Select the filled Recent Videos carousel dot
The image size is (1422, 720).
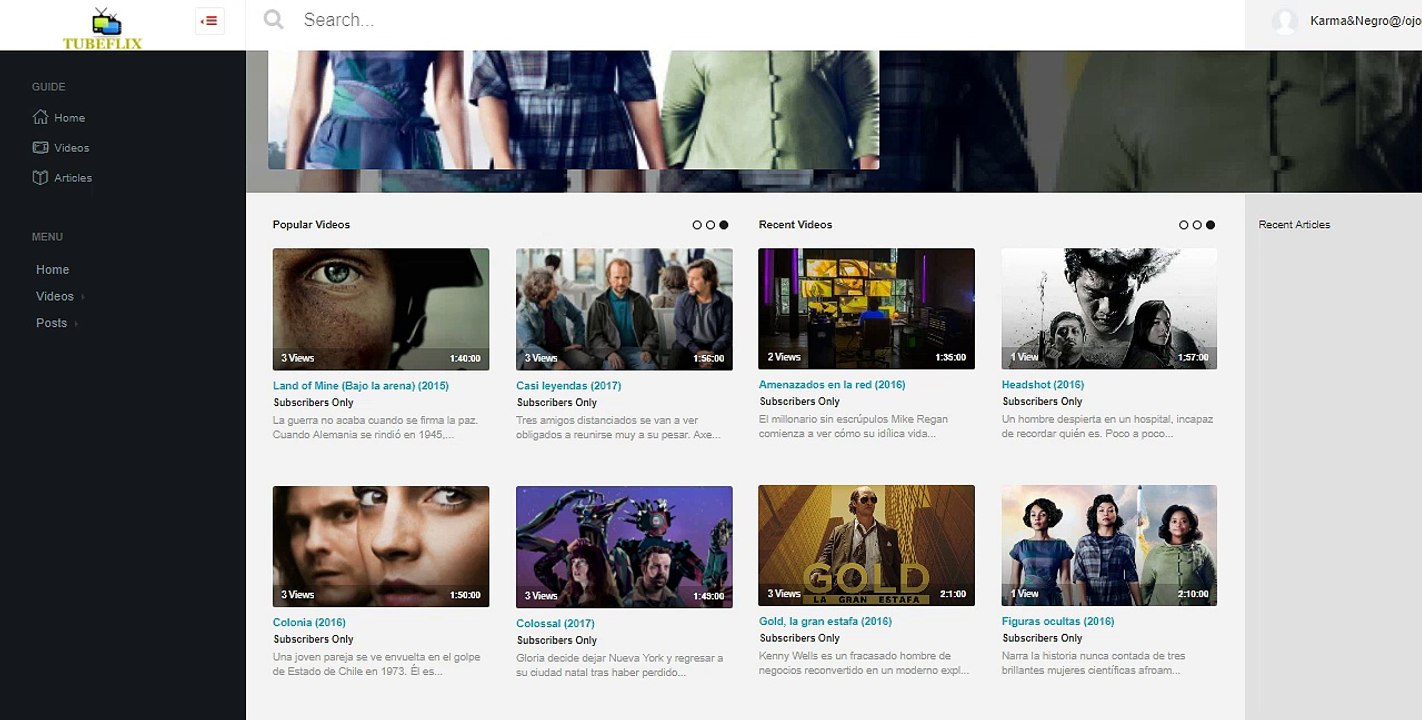click(1210, 225)
